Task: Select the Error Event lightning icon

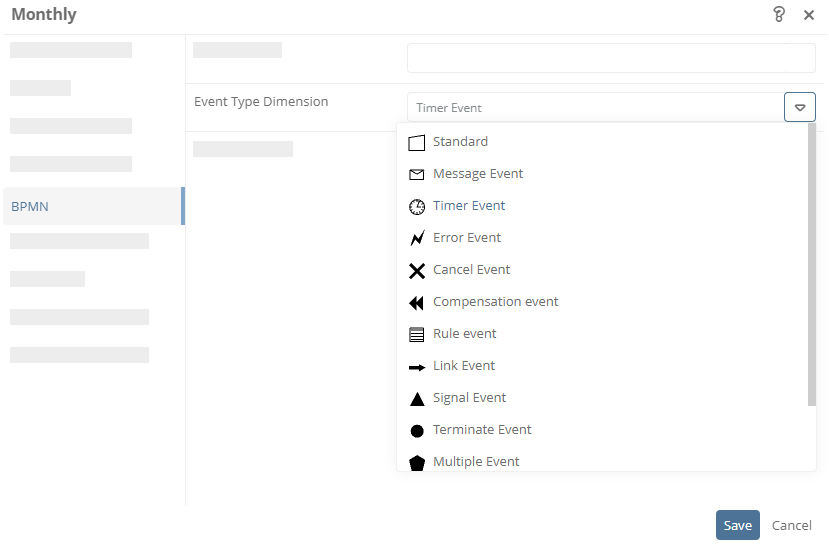Action: pyautogui.click(x=417, y=239)
